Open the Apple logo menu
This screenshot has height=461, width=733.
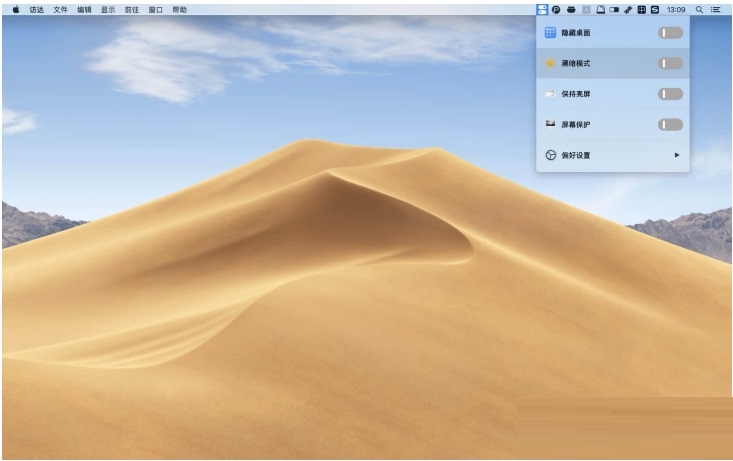pyautogui.click(x=16, y=9)
